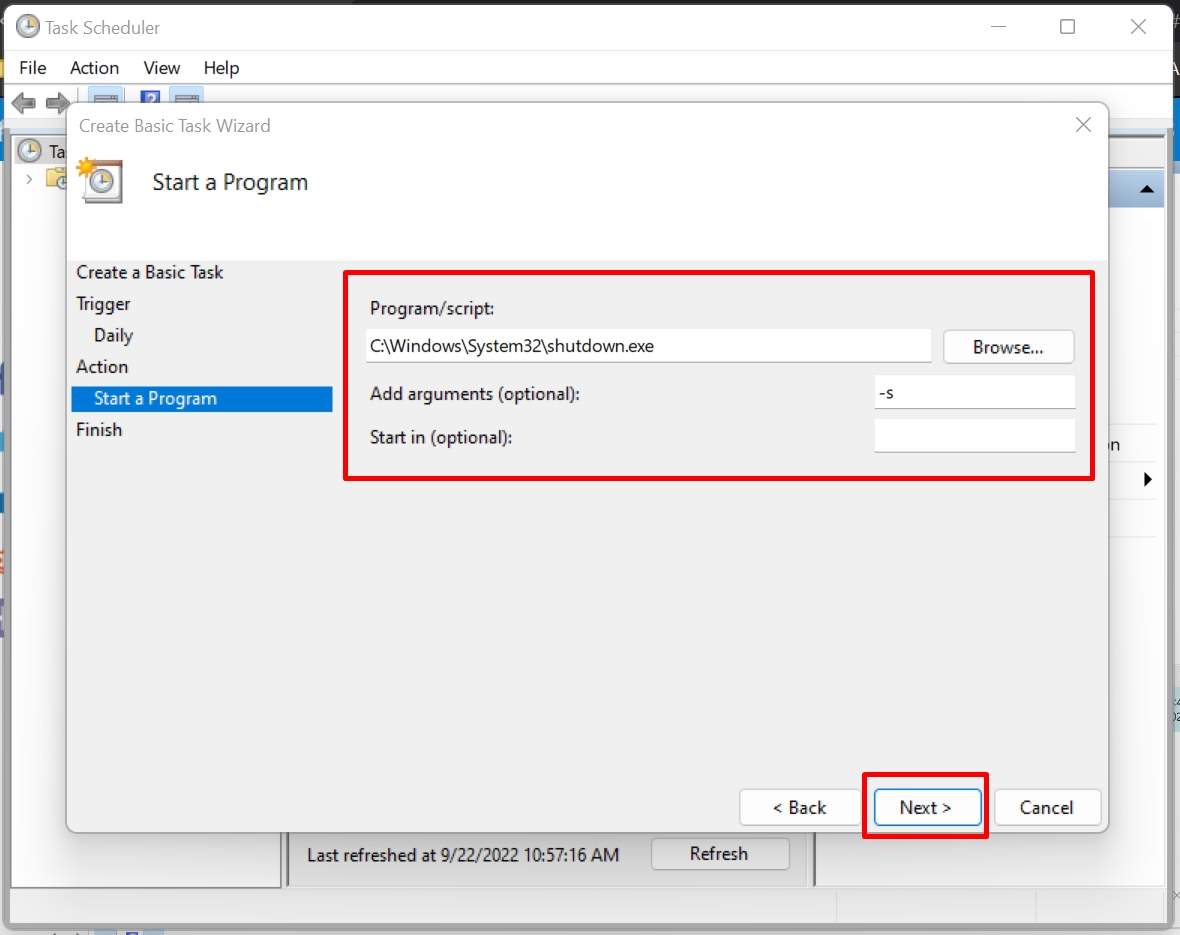
Task: Expand the Actions pane arrow
Action: tap(1146, 479)
